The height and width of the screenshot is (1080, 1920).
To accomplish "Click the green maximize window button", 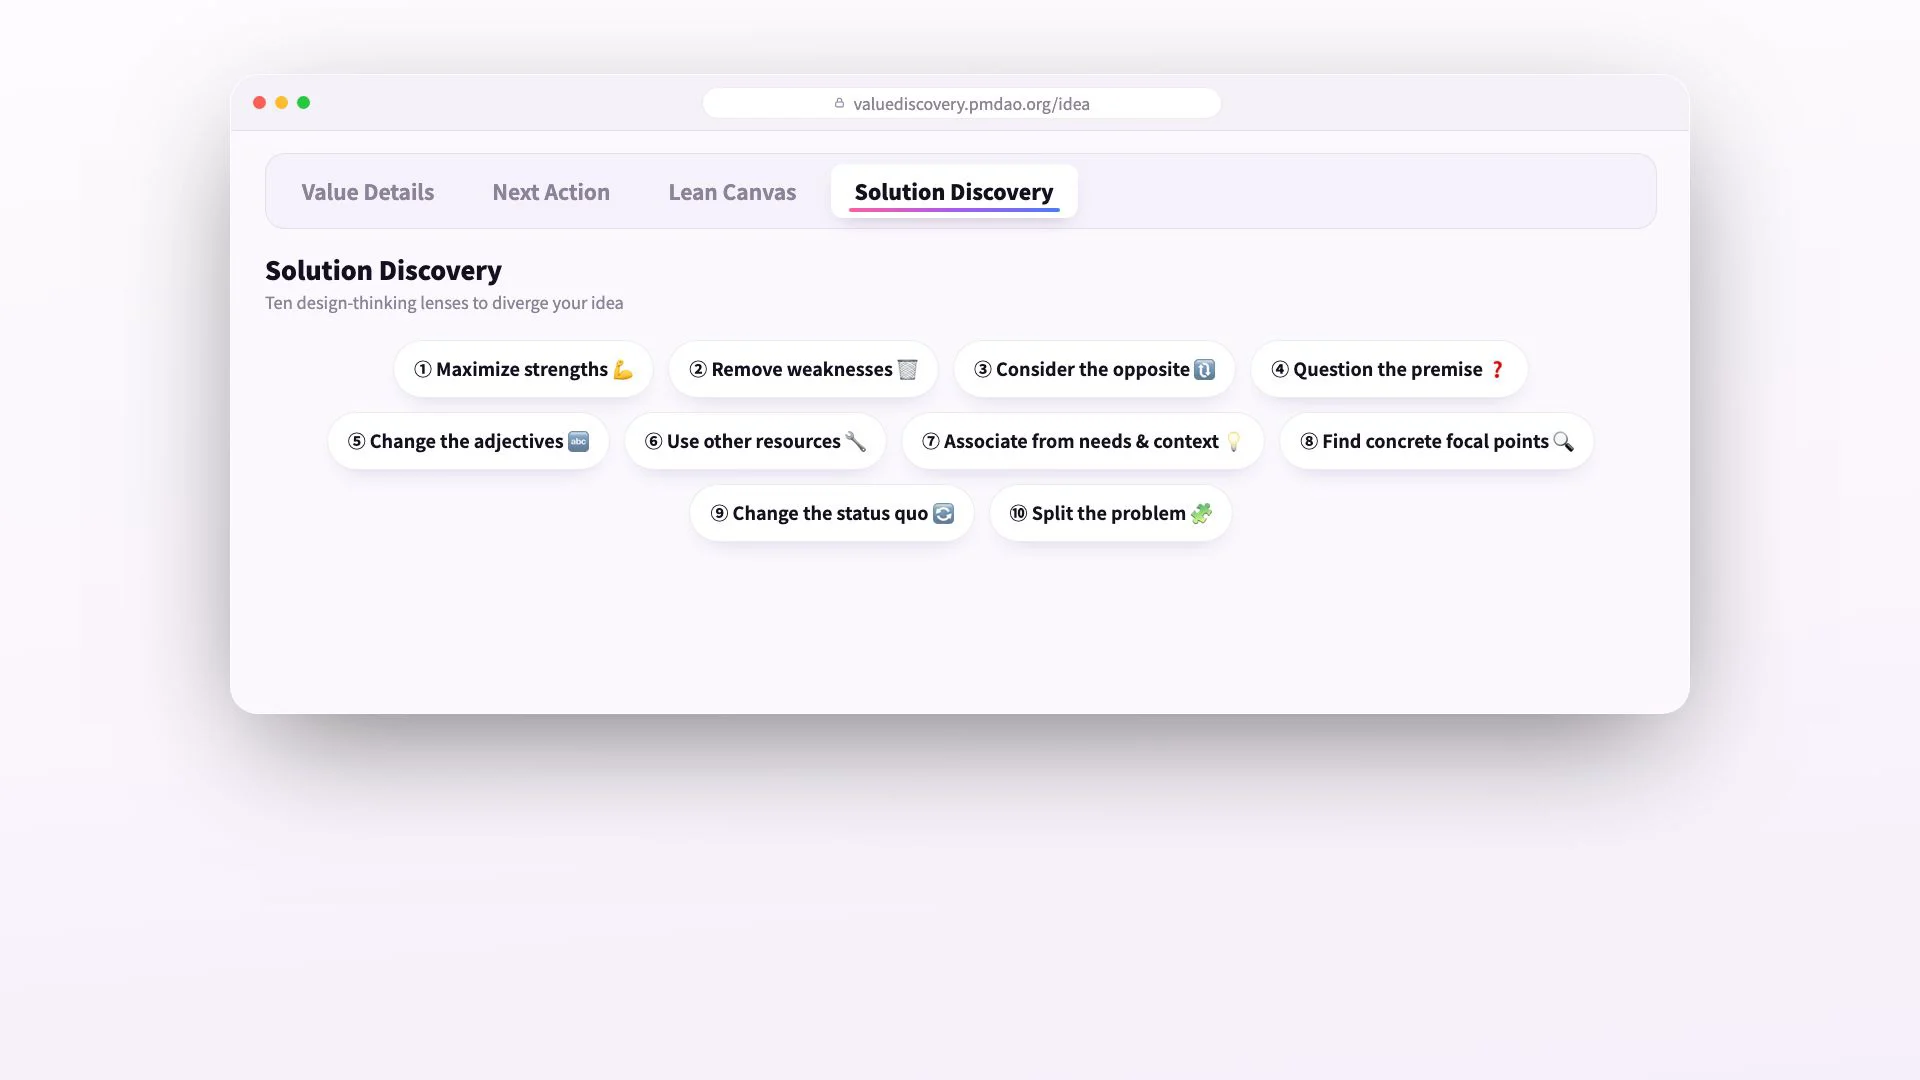I will point(303,102).
